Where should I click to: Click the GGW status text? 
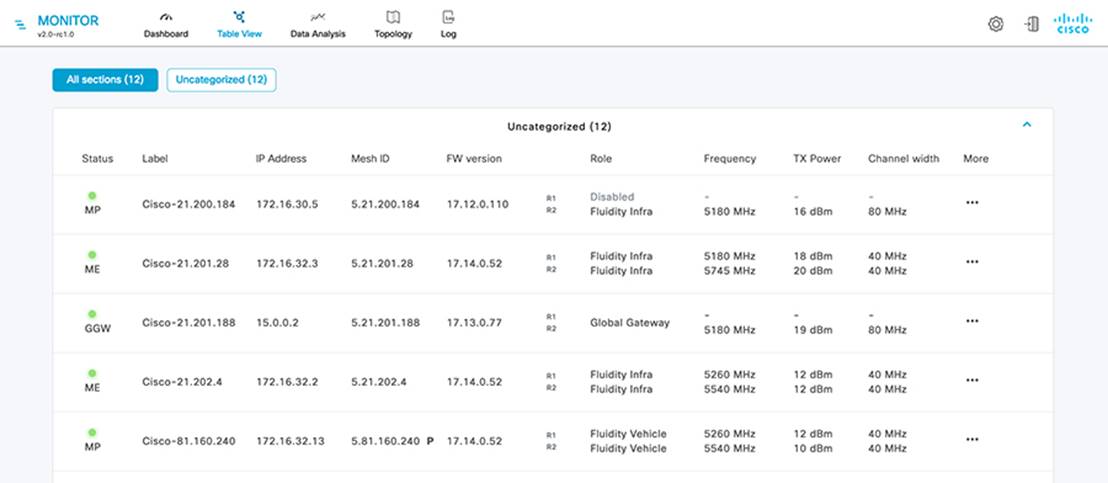click(x=98, y=328)
